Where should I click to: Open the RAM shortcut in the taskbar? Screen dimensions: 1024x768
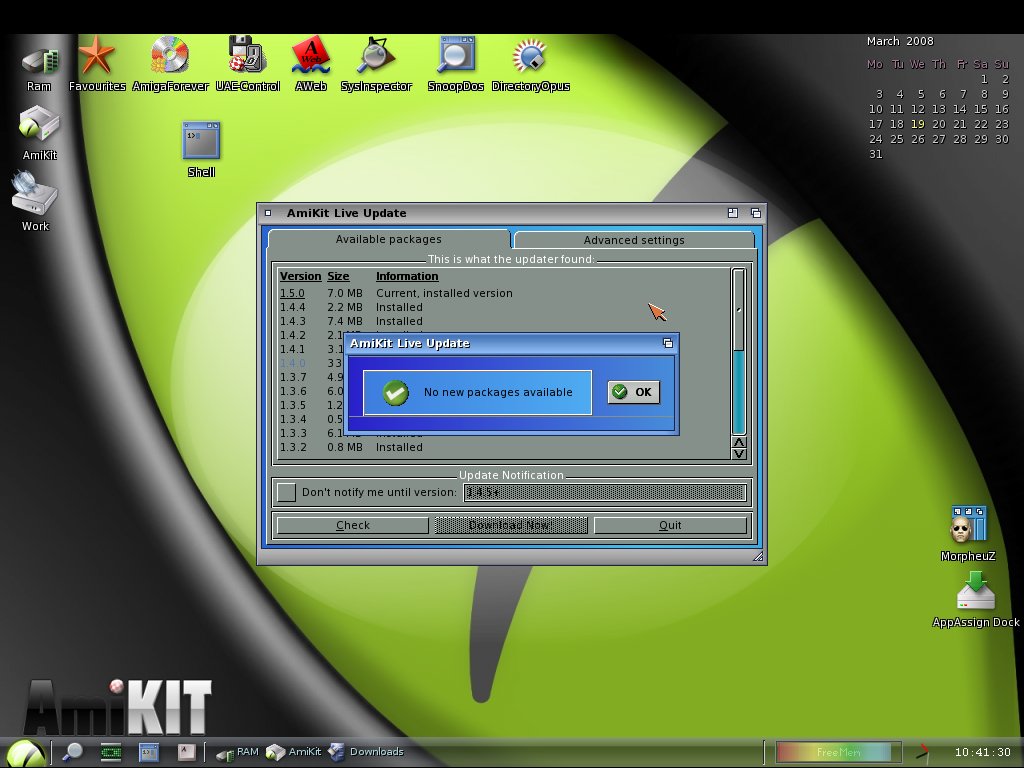[x=237, y=752]
